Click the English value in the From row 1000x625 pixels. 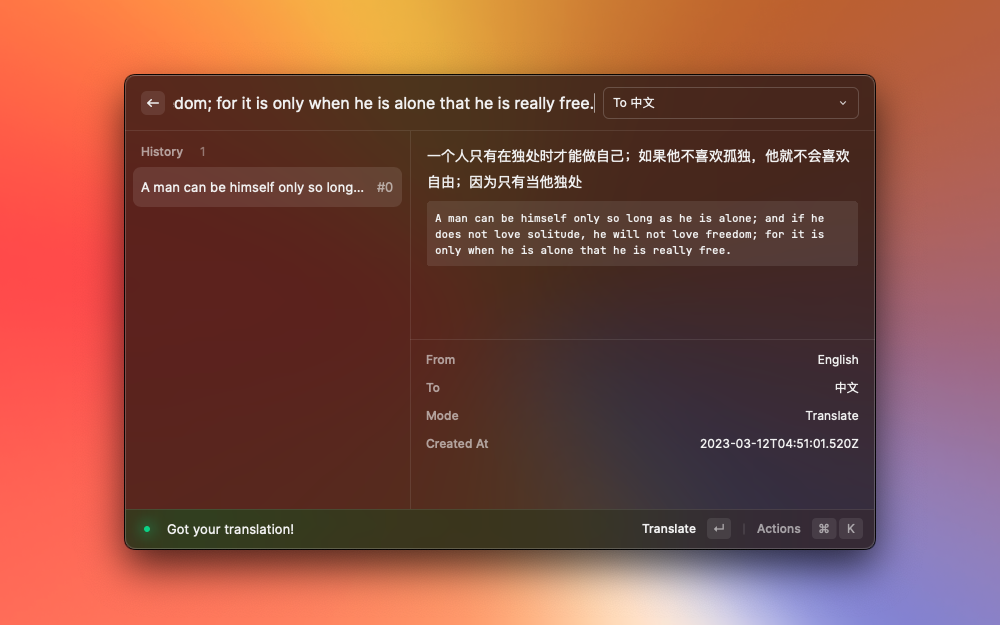pos(838,359)
